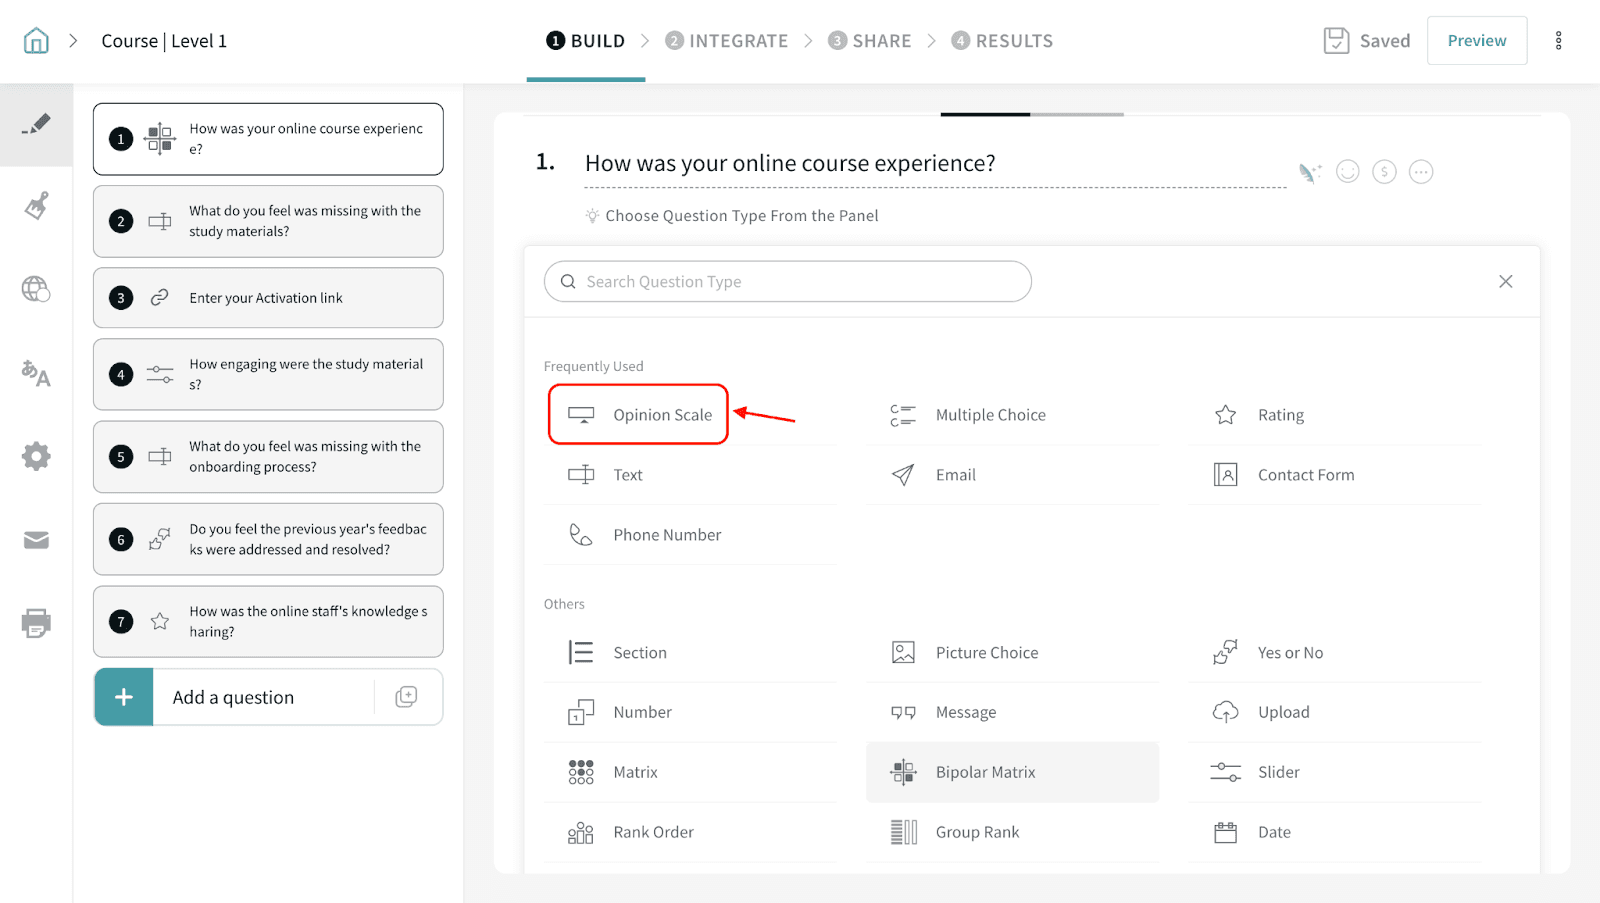The width and height of the screenshot is (1600, 903).
Task: Open the globe icon in left sidebar
Action: tap(36, 289)
